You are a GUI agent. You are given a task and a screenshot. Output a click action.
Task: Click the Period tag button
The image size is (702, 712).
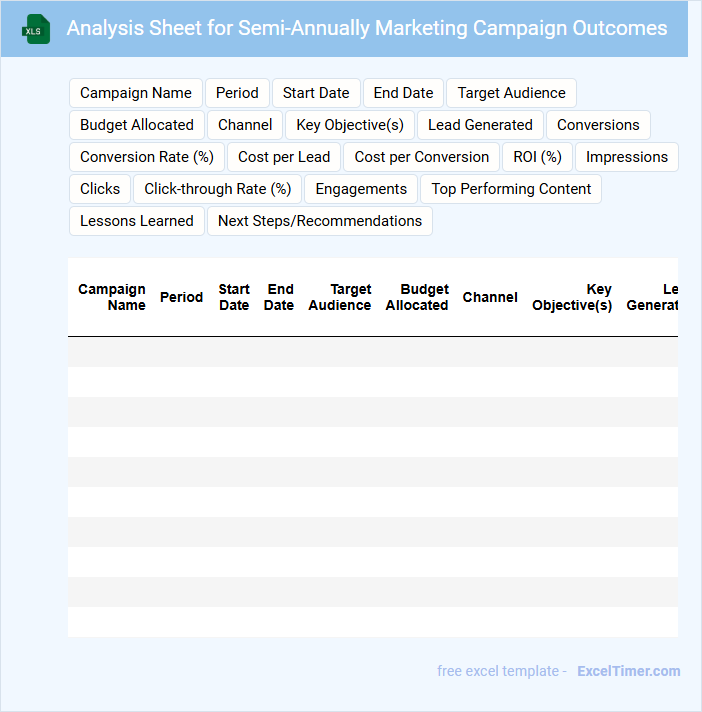tap(237, 93)
